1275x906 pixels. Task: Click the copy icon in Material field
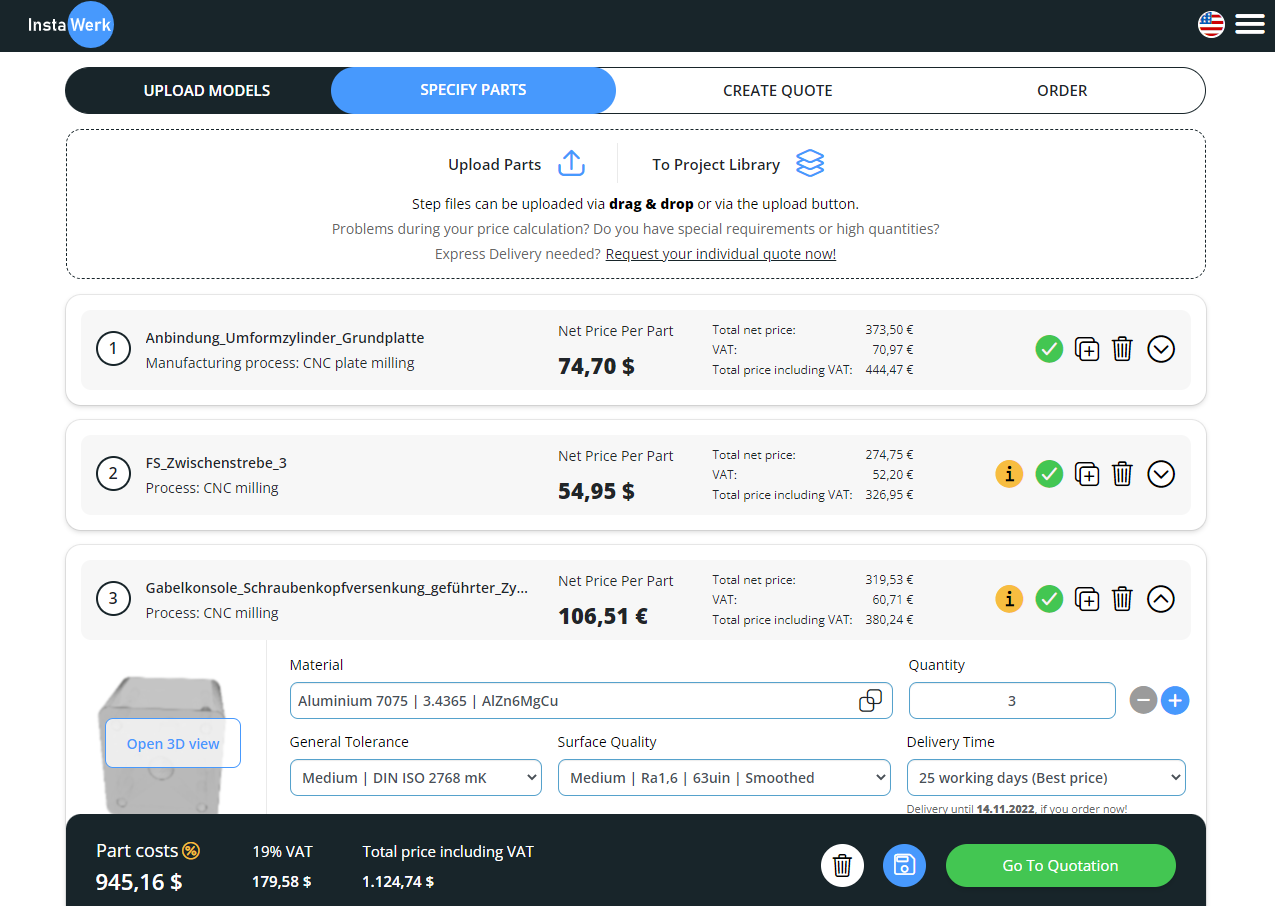coord(870,701)
